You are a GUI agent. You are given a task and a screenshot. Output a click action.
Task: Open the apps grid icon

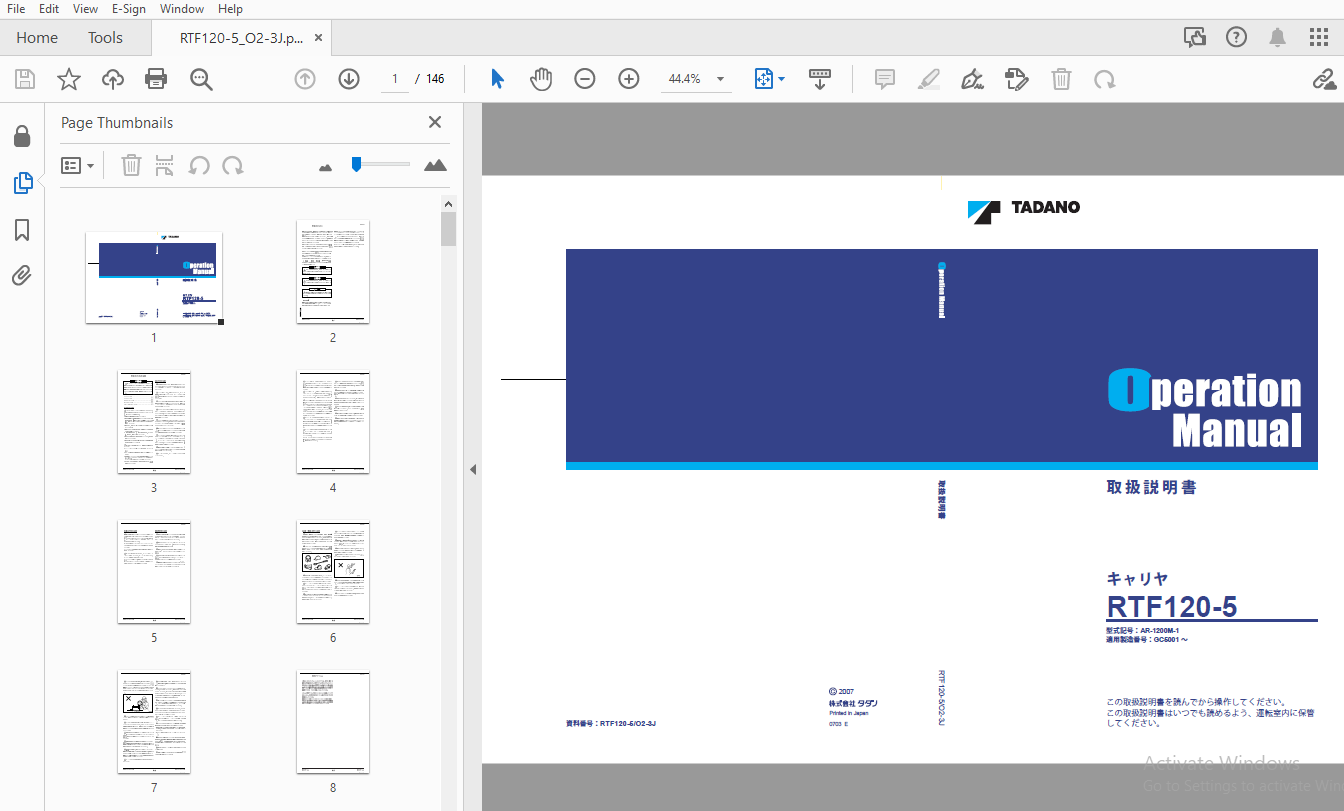tap(1319, 38)
